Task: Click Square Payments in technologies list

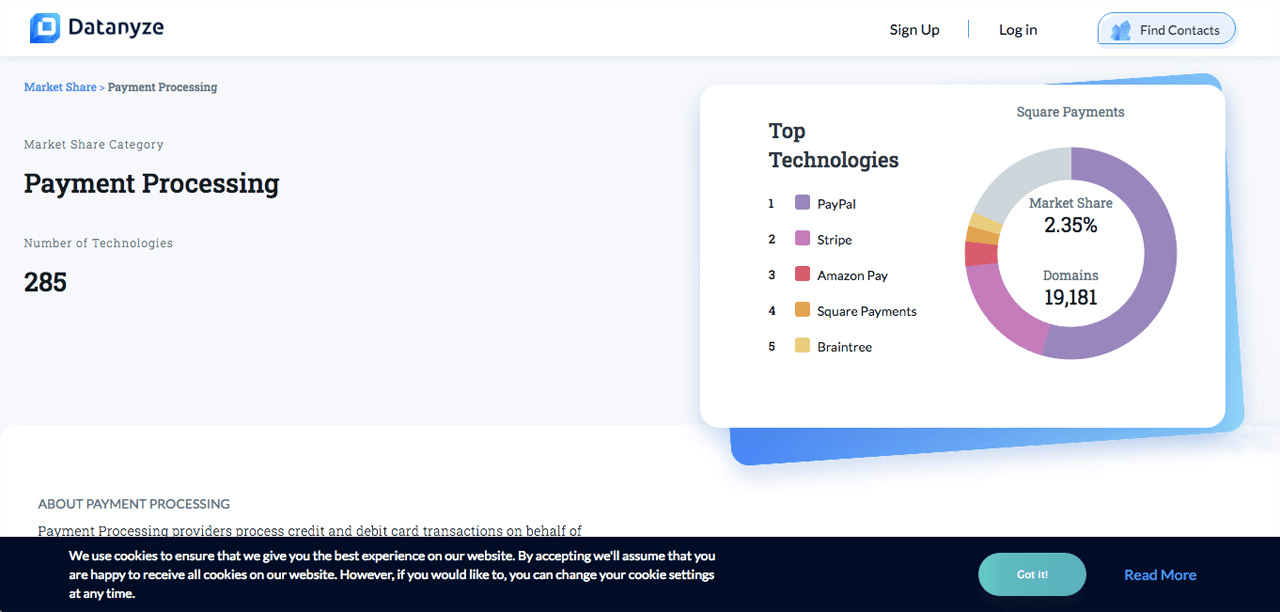Action: click(x=866, y=311)
